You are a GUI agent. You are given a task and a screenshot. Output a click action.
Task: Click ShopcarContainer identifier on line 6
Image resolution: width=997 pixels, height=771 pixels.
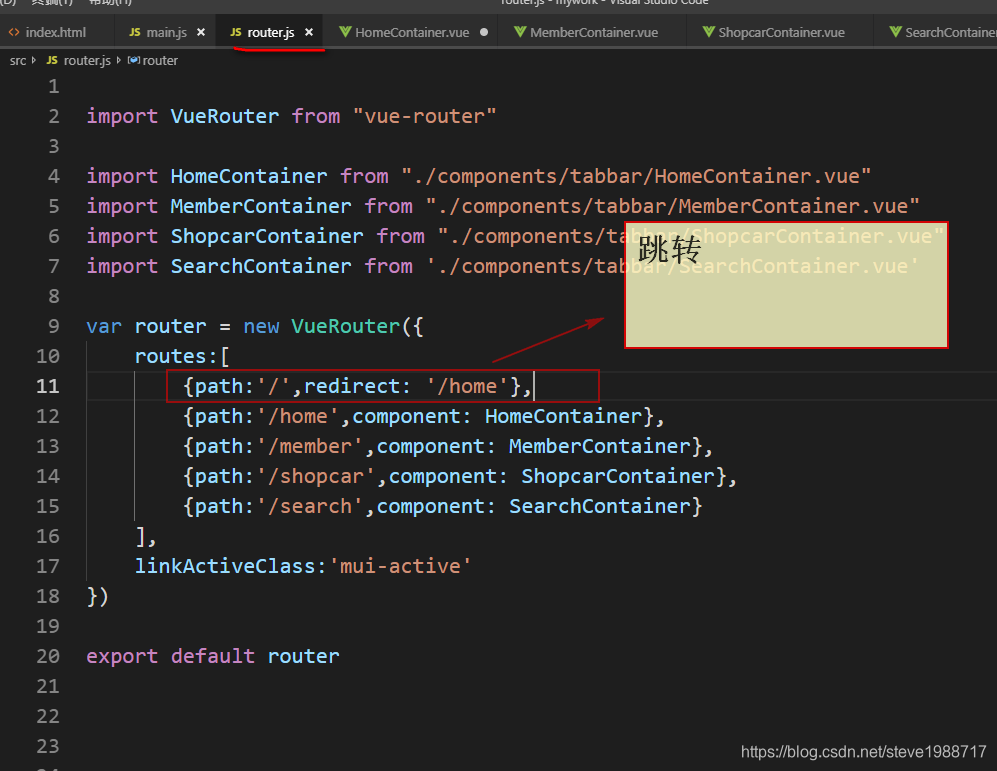click(x=266, y=236)
